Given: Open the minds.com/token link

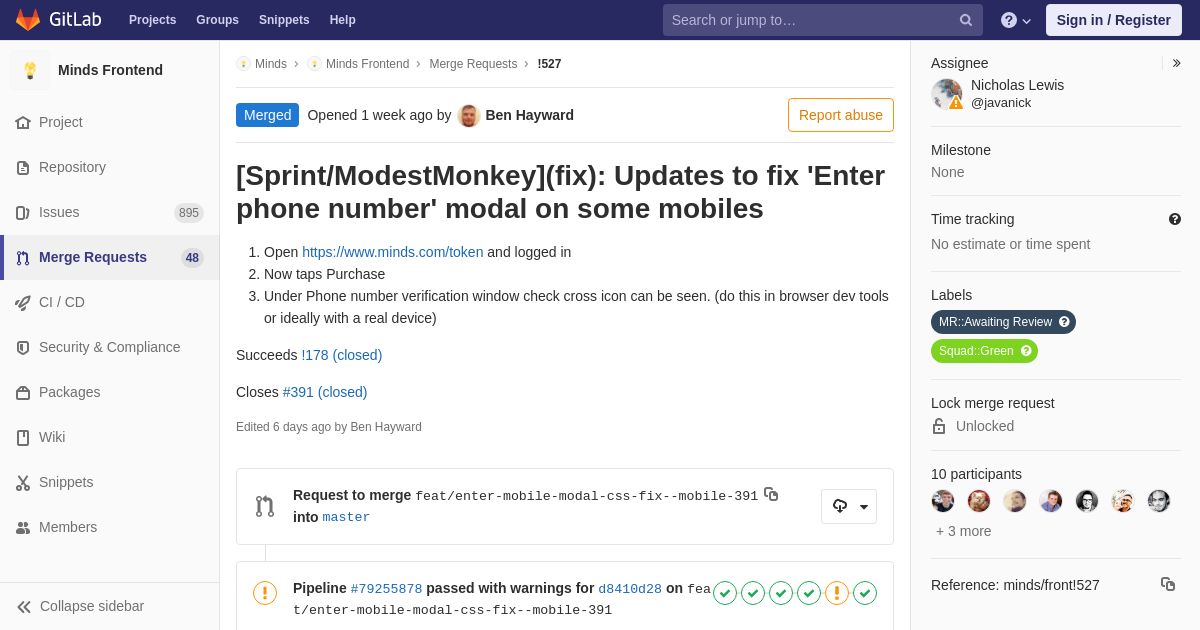Looking at the screenshot, I should click(392, 252).
